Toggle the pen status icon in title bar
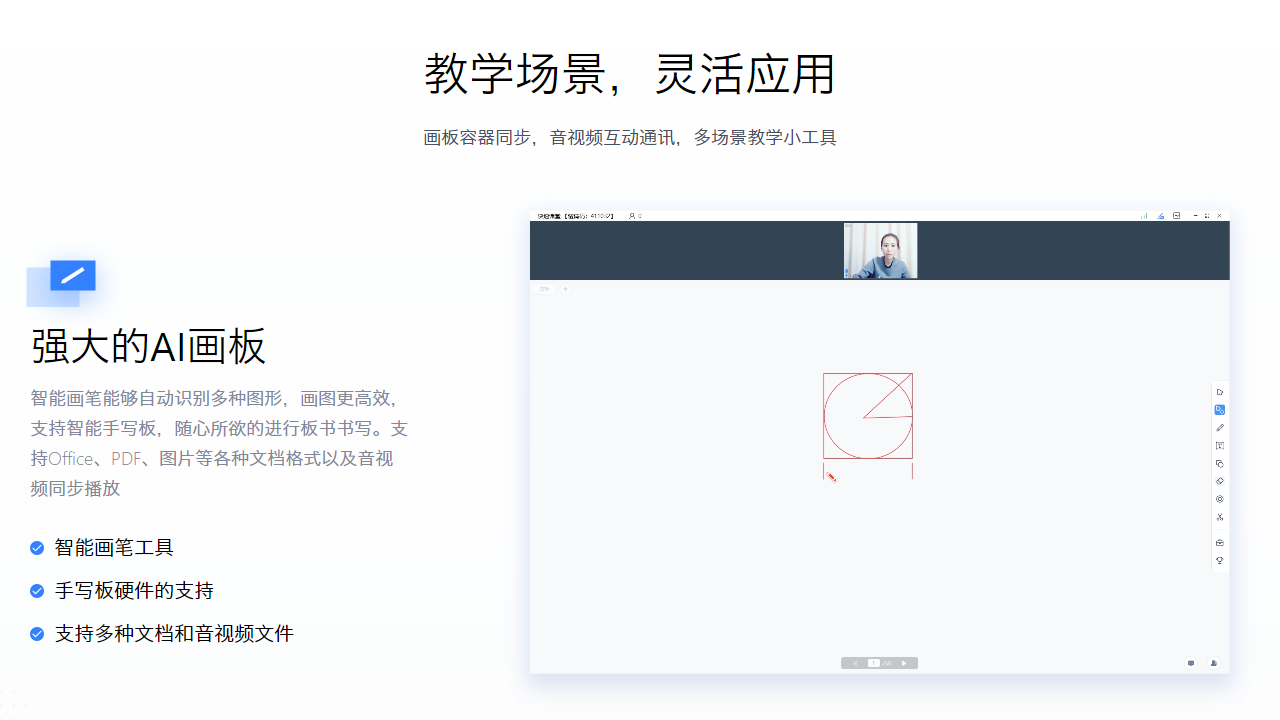Screen dimensions: 1280x720 point(1160,216)
